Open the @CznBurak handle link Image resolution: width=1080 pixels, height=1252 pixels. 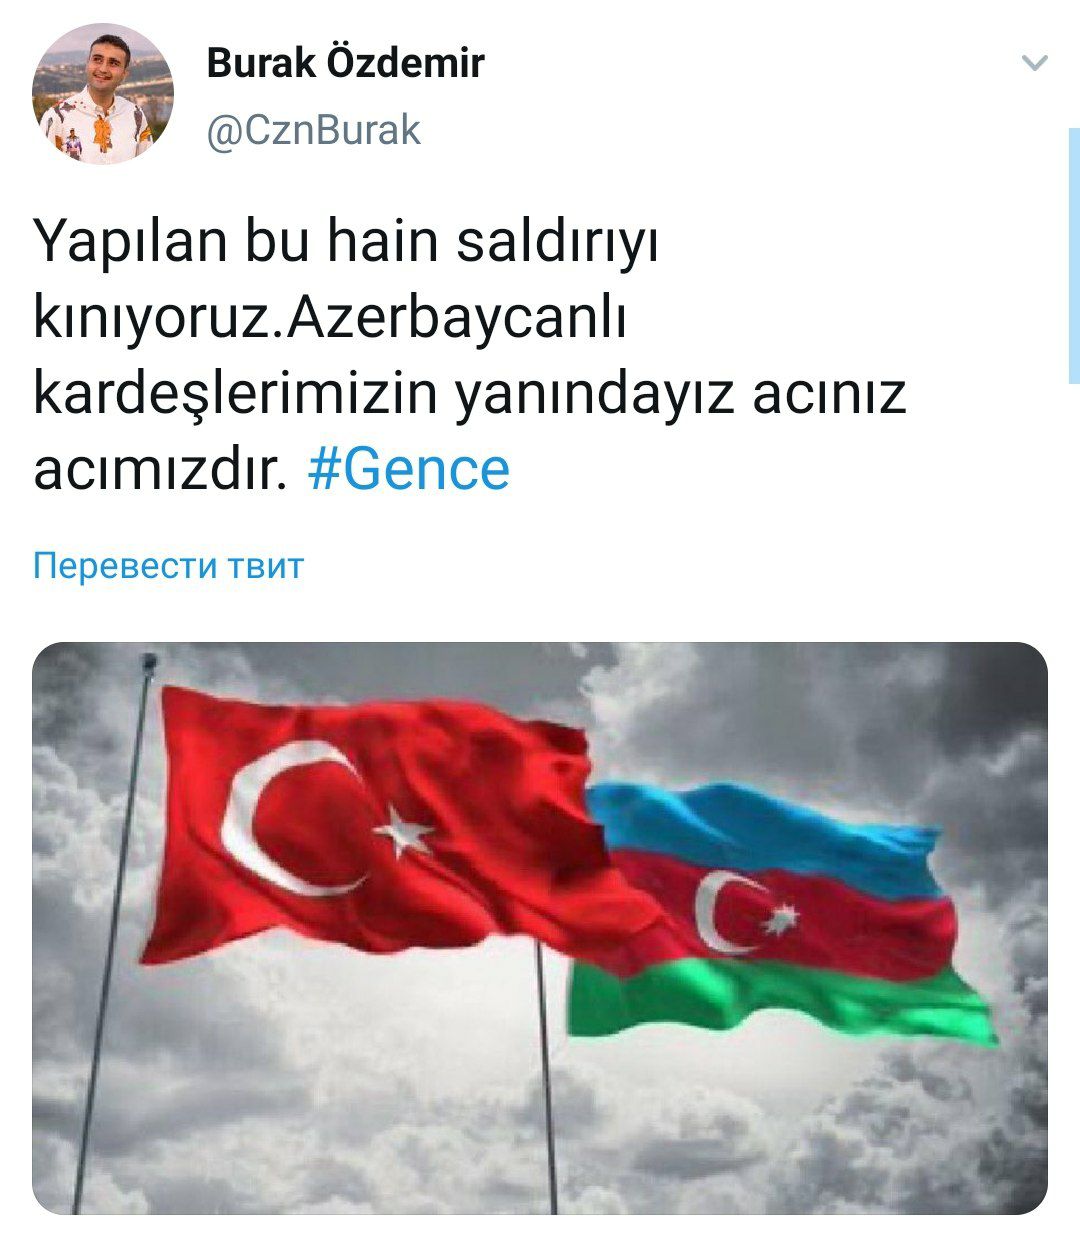pyautogui.click(x=313, y=131)
